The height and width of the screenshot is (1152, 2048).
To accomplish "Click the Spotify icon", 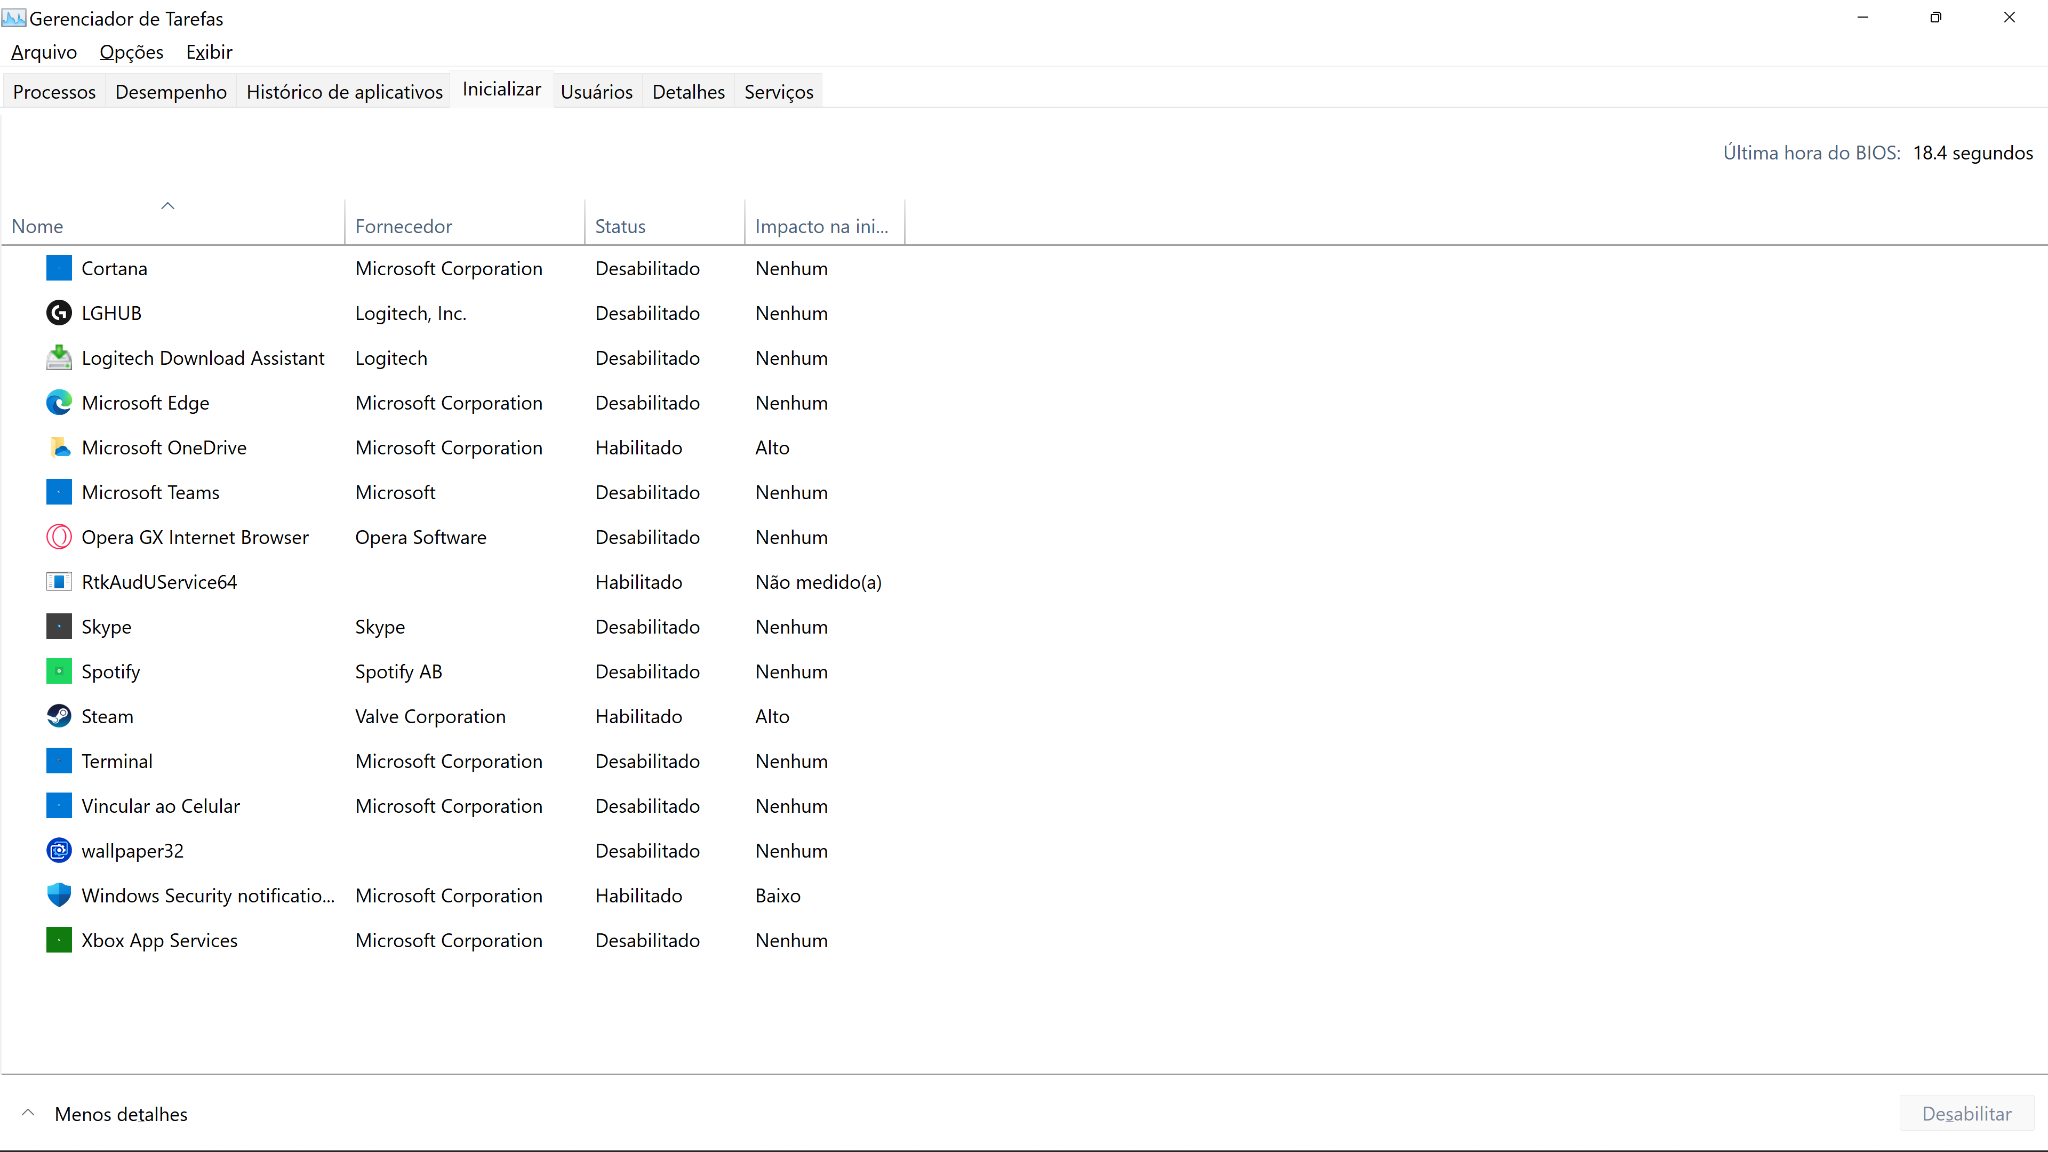I will click(x=59, y=672).
